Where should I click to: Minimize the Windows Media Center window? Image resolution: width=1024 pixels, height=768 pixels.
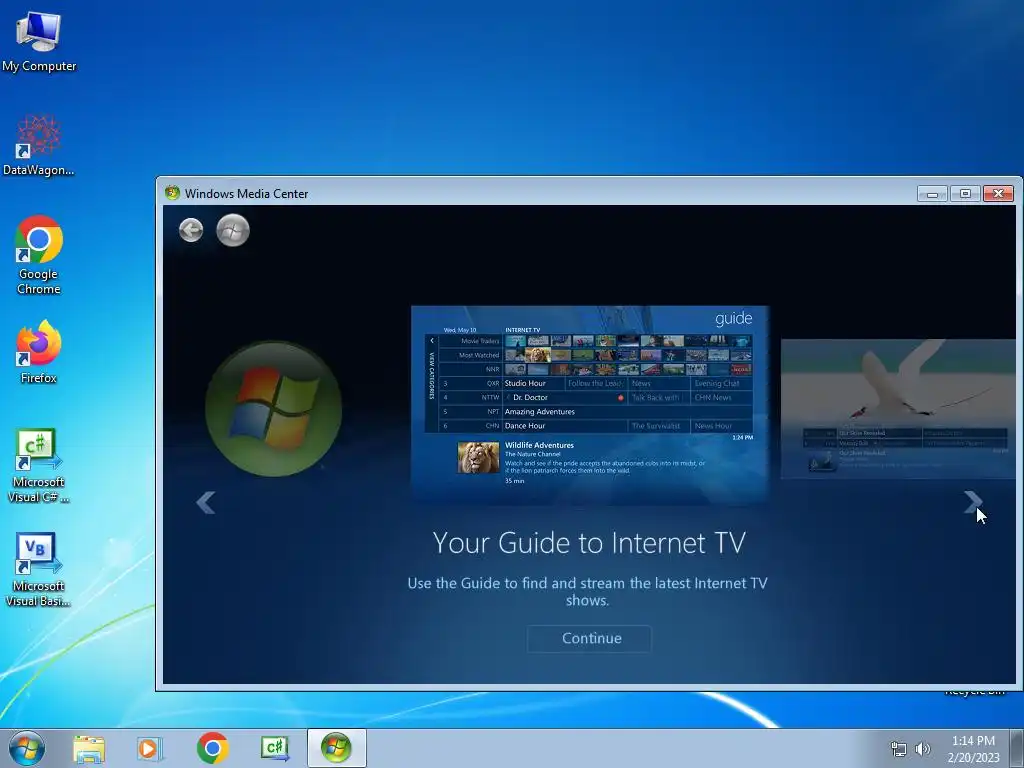point(932,193)
